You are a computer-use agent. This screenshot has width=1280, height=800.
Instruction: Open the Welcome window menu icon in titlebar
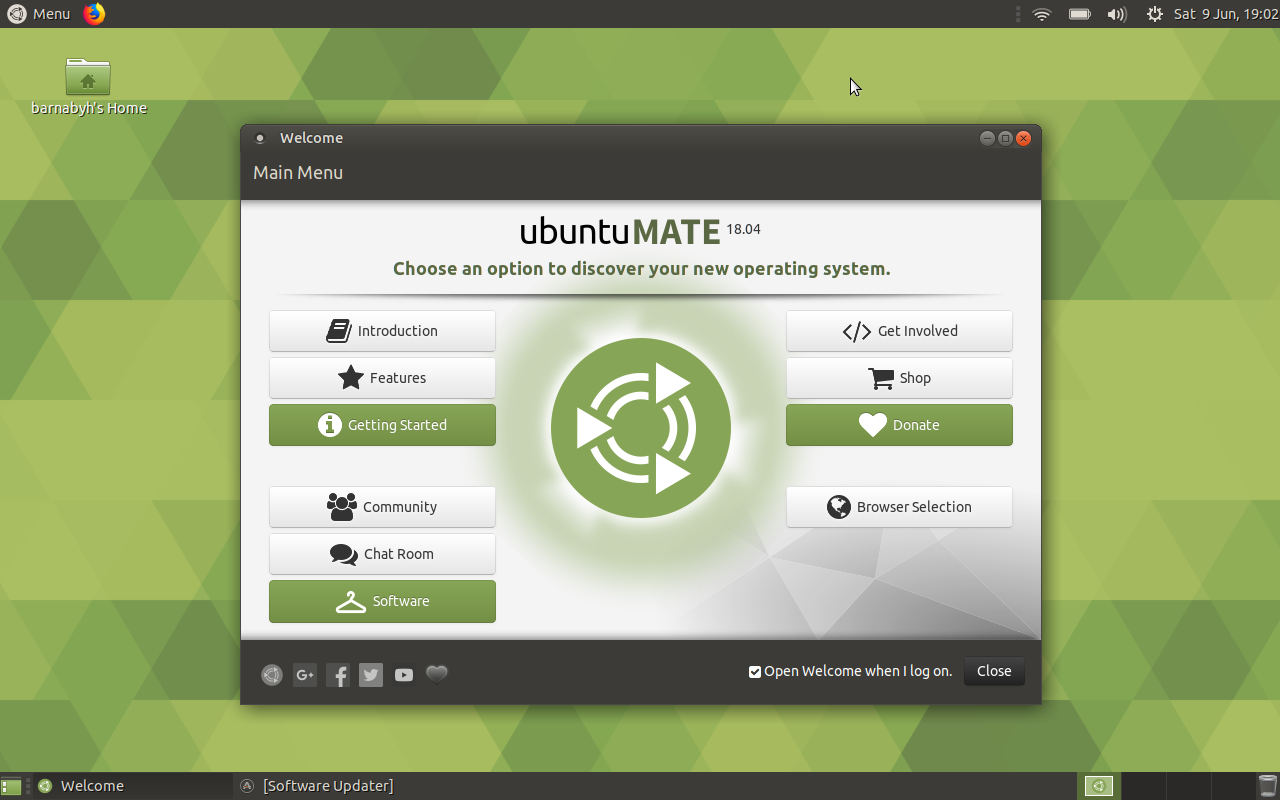point(260,138)
